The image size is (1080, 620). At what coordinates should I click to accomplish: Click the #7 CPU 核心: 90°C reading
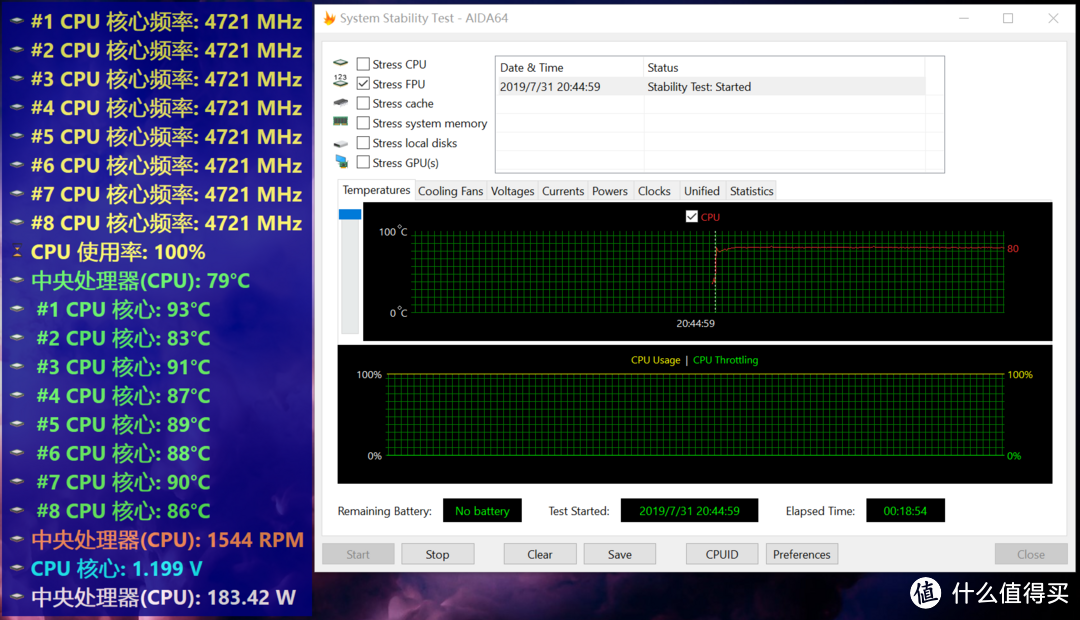[123, 482]
